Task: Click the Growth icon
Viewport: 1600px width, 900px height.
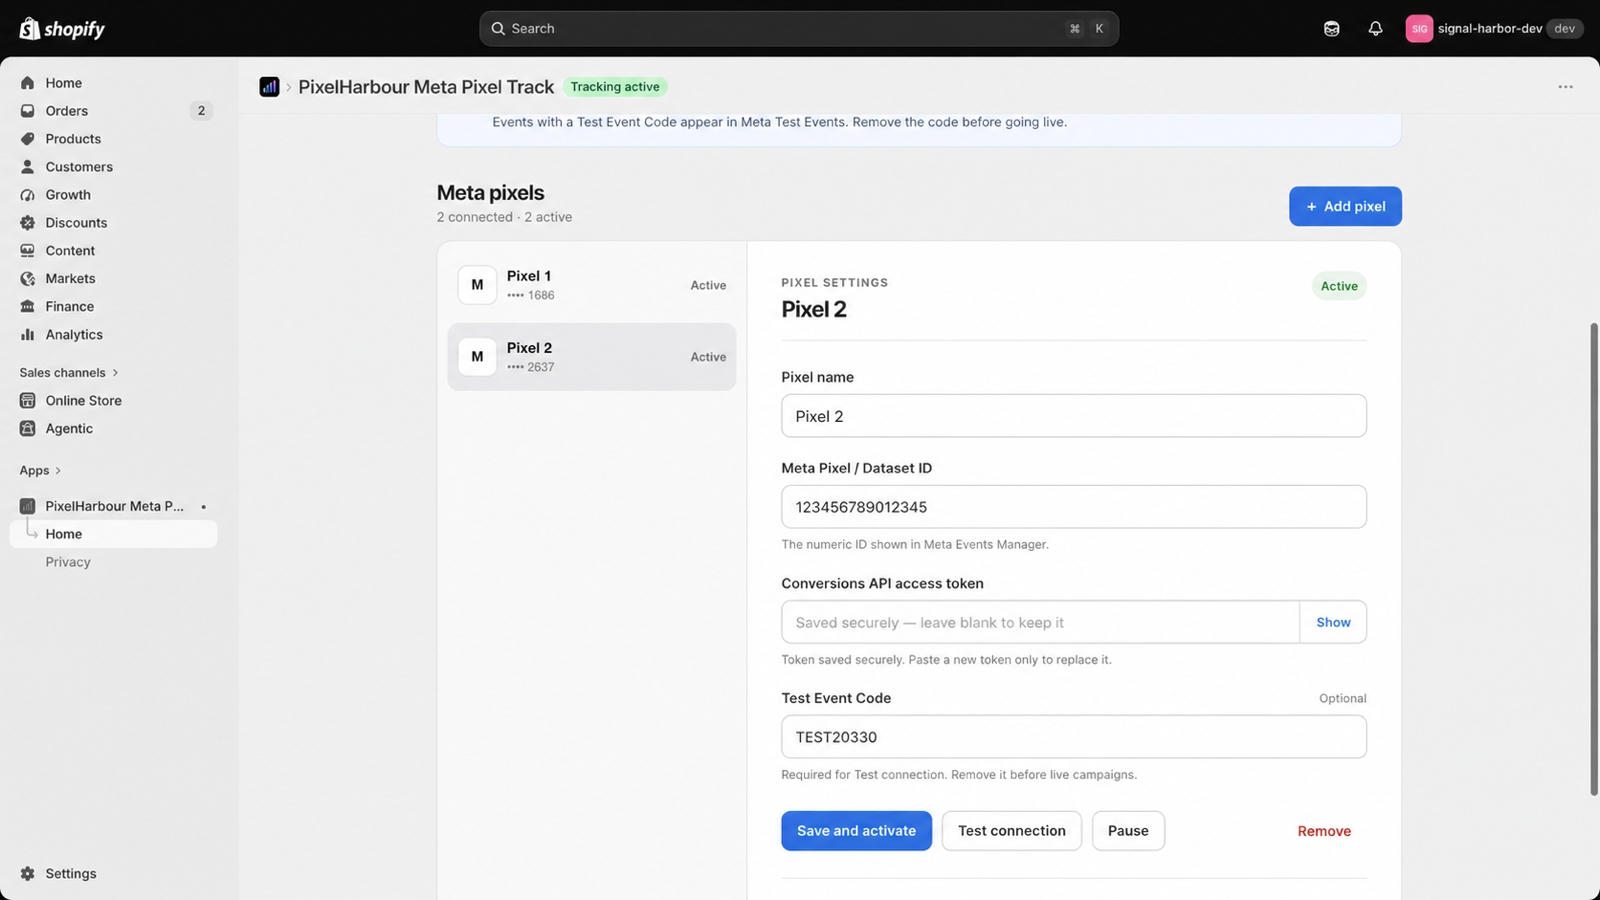Action: tap(28, 195)
